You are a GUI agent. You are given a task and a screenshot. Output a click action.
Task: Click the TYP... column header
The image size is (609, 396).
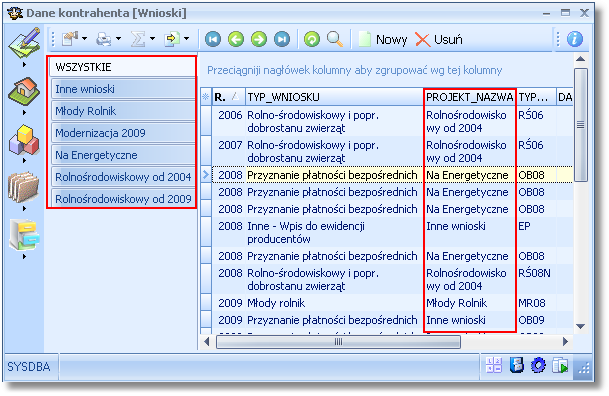point(536,97)
